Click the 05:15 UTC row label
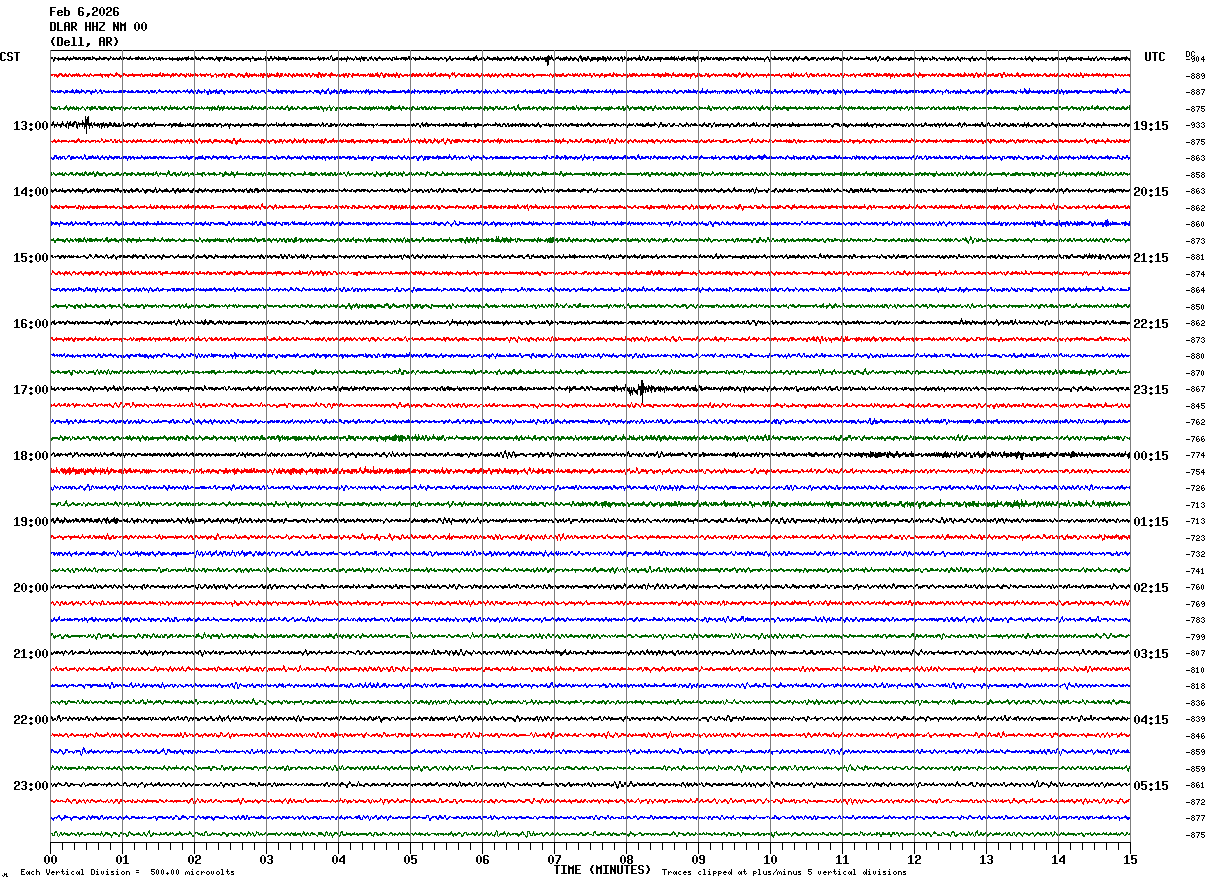The width and height of the screenshot is (1210, 886). coord(1151,786)
